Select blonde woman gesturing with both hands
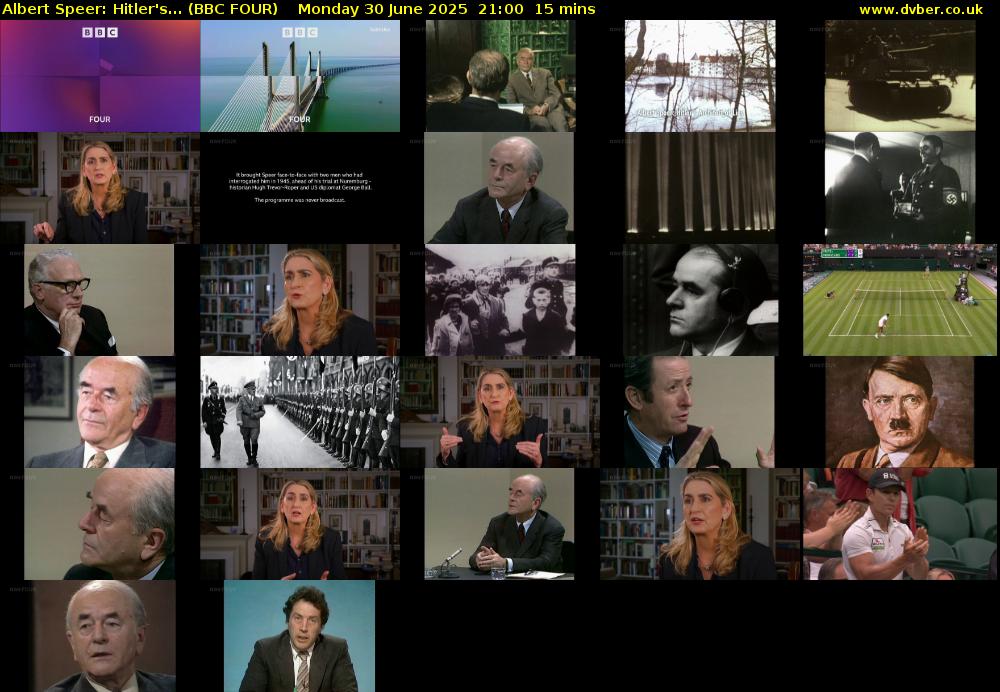The width and height of the screenshot is (1000, 692). [499, 412]
